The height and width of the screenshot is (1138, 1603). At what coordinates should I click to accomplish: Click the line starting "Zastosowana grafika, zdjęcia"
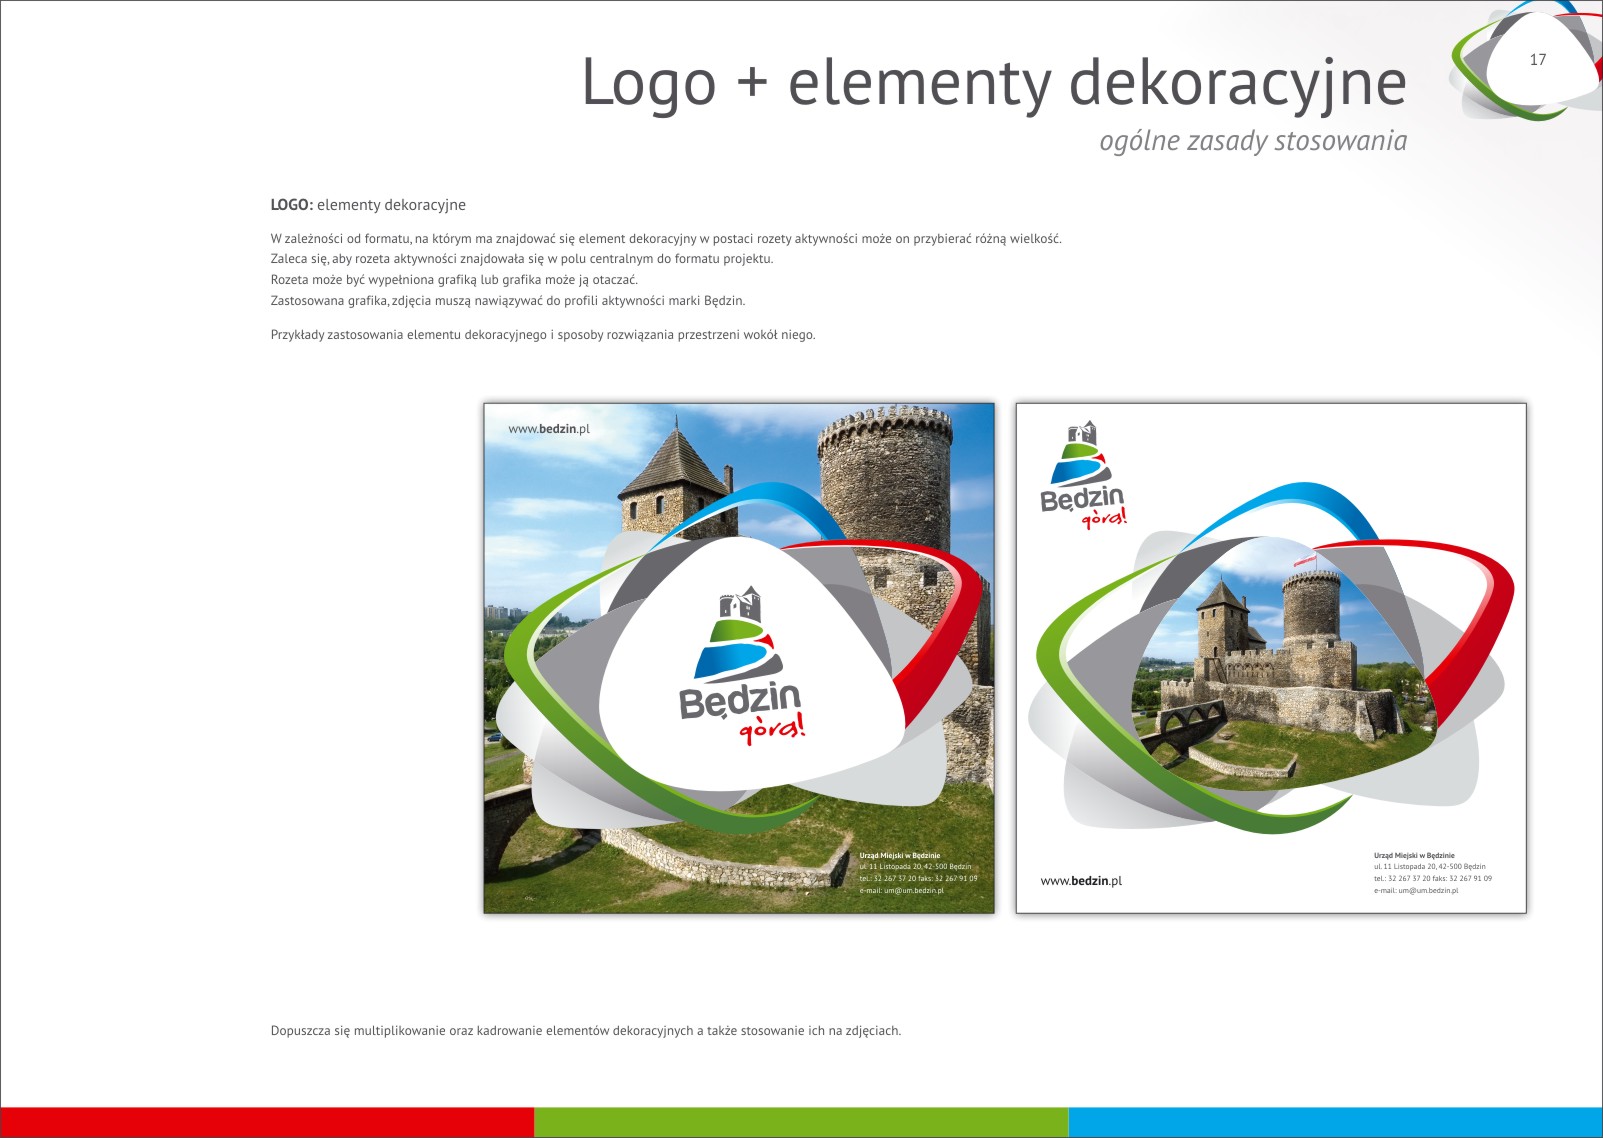(x=508, y=301)
